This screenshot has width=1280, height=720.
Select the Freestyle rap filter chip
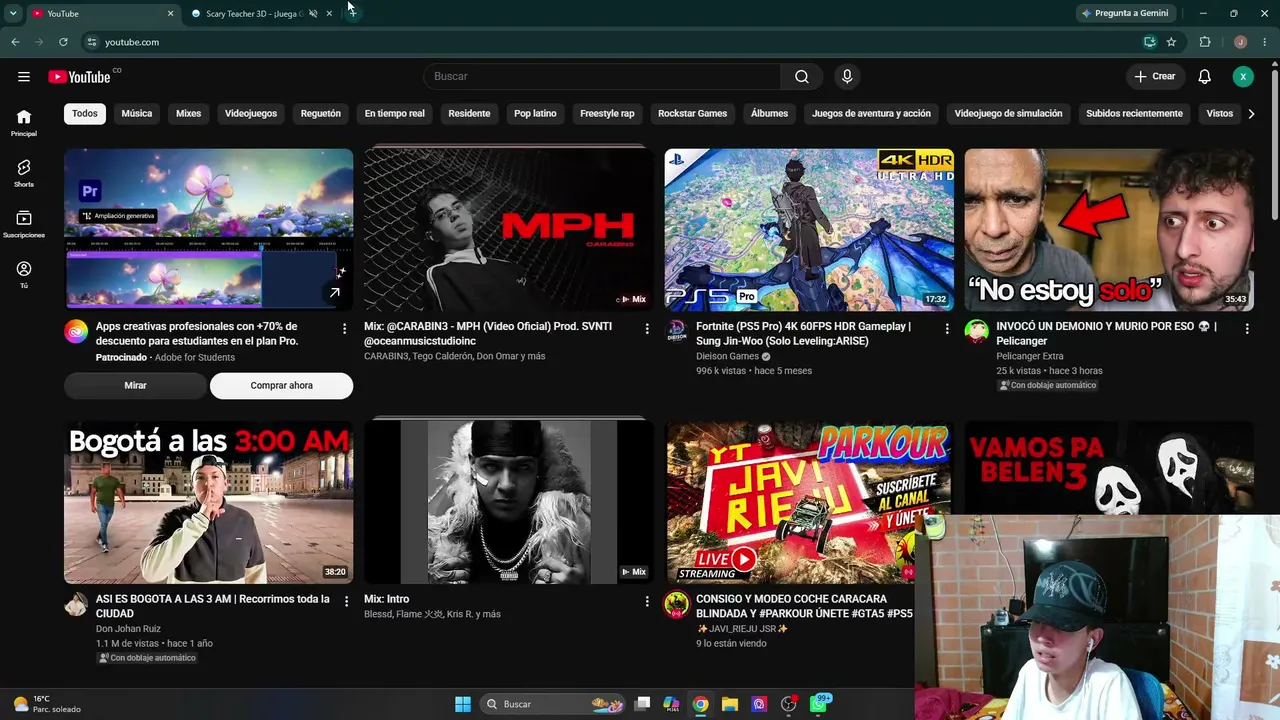tap(608, 114)
